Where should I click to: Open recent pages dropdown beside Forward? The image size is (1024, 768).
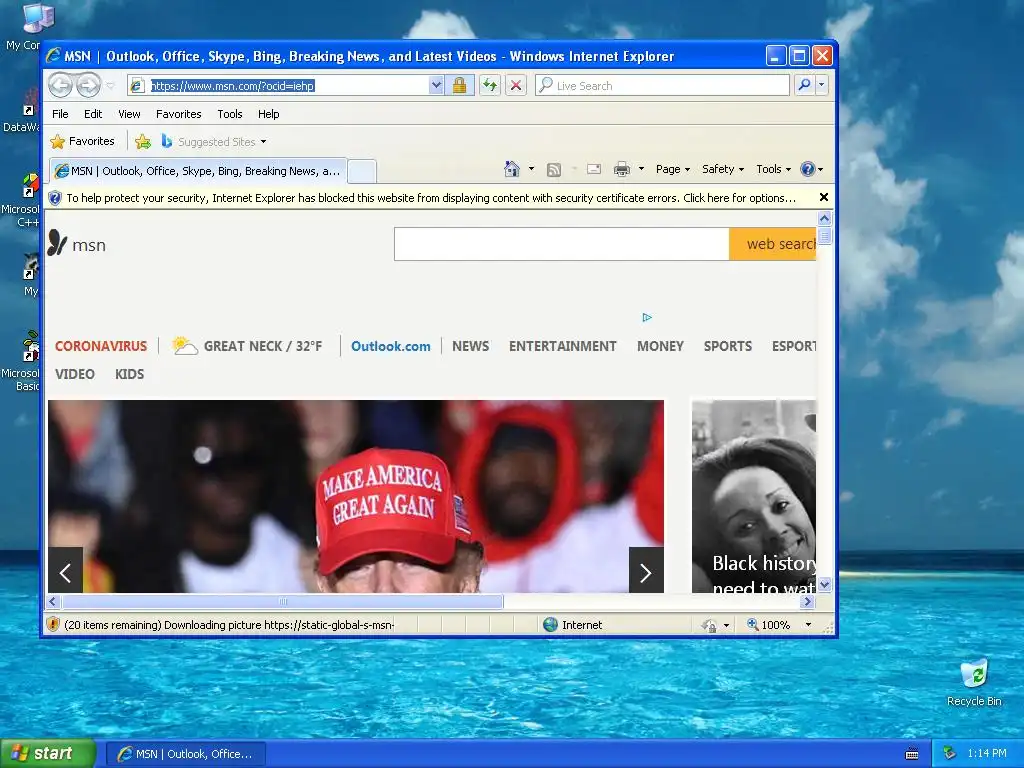tap(110, 86)
